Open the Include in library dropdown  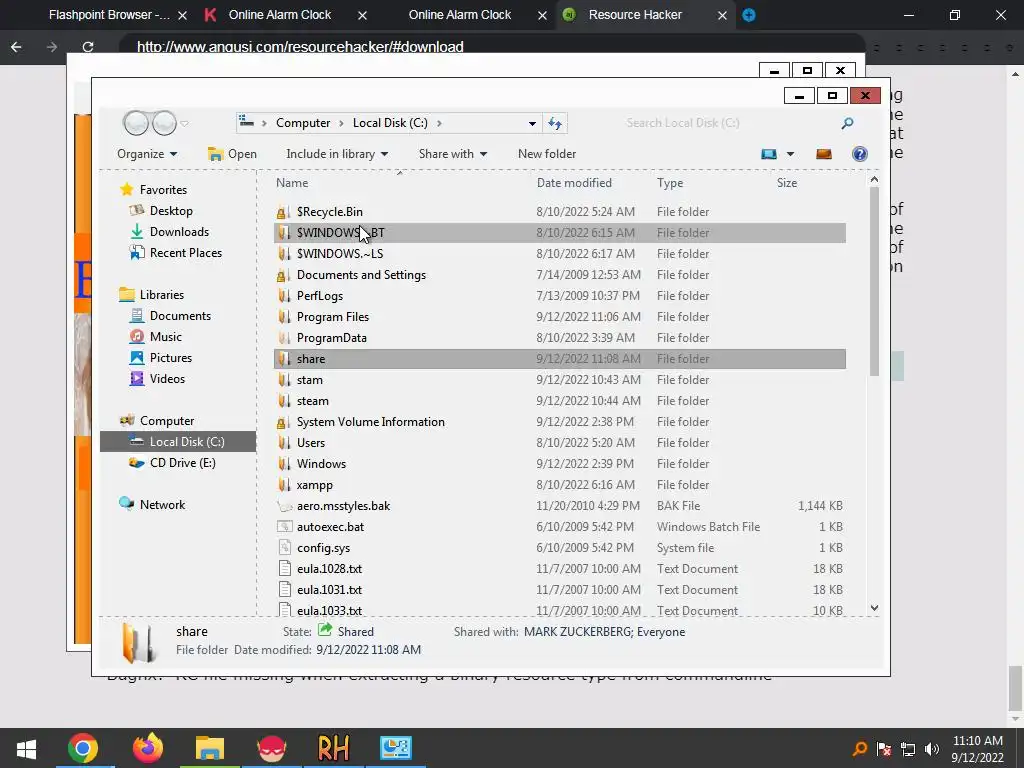click(337, 154)
